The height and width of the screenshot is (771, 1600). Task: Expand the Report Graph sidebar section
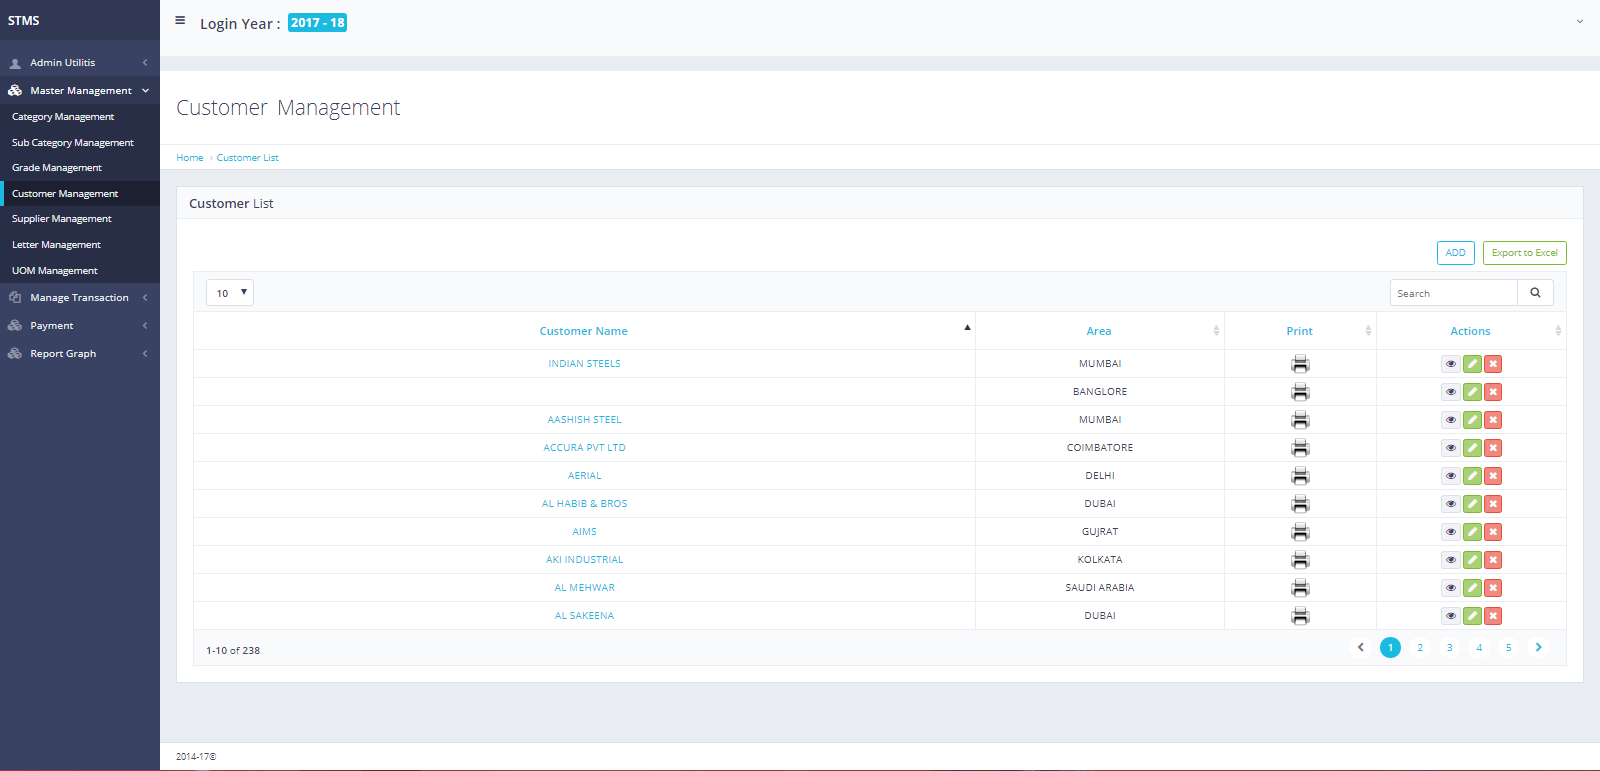point(63,354)
